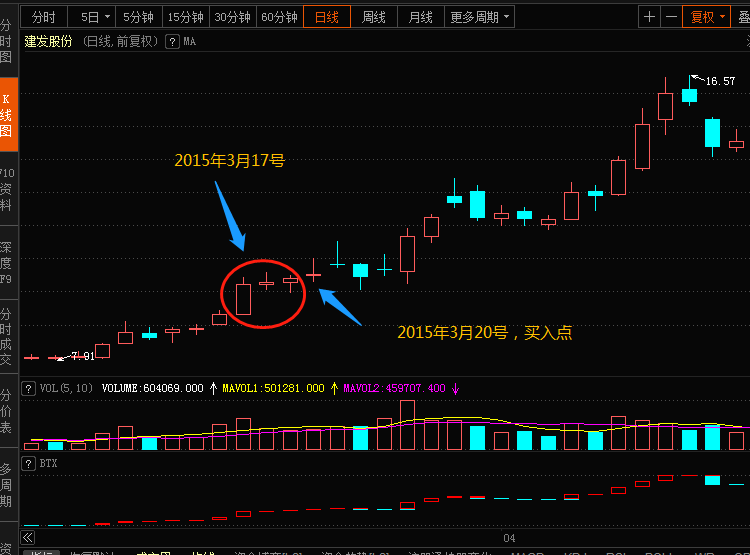Viewport: 750px width, 555px height.
Task: Click the MAVOL2:459707.400 value
Action: click(394, 388)
